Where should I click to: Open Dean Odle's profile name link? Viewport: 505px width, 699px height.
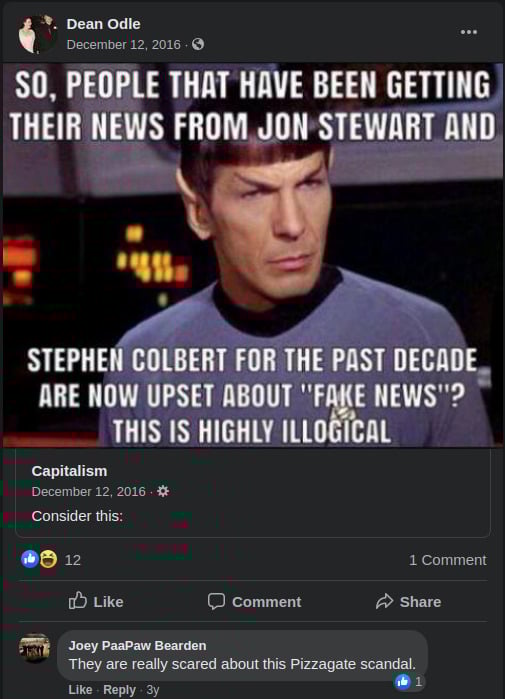coord(103,24)
